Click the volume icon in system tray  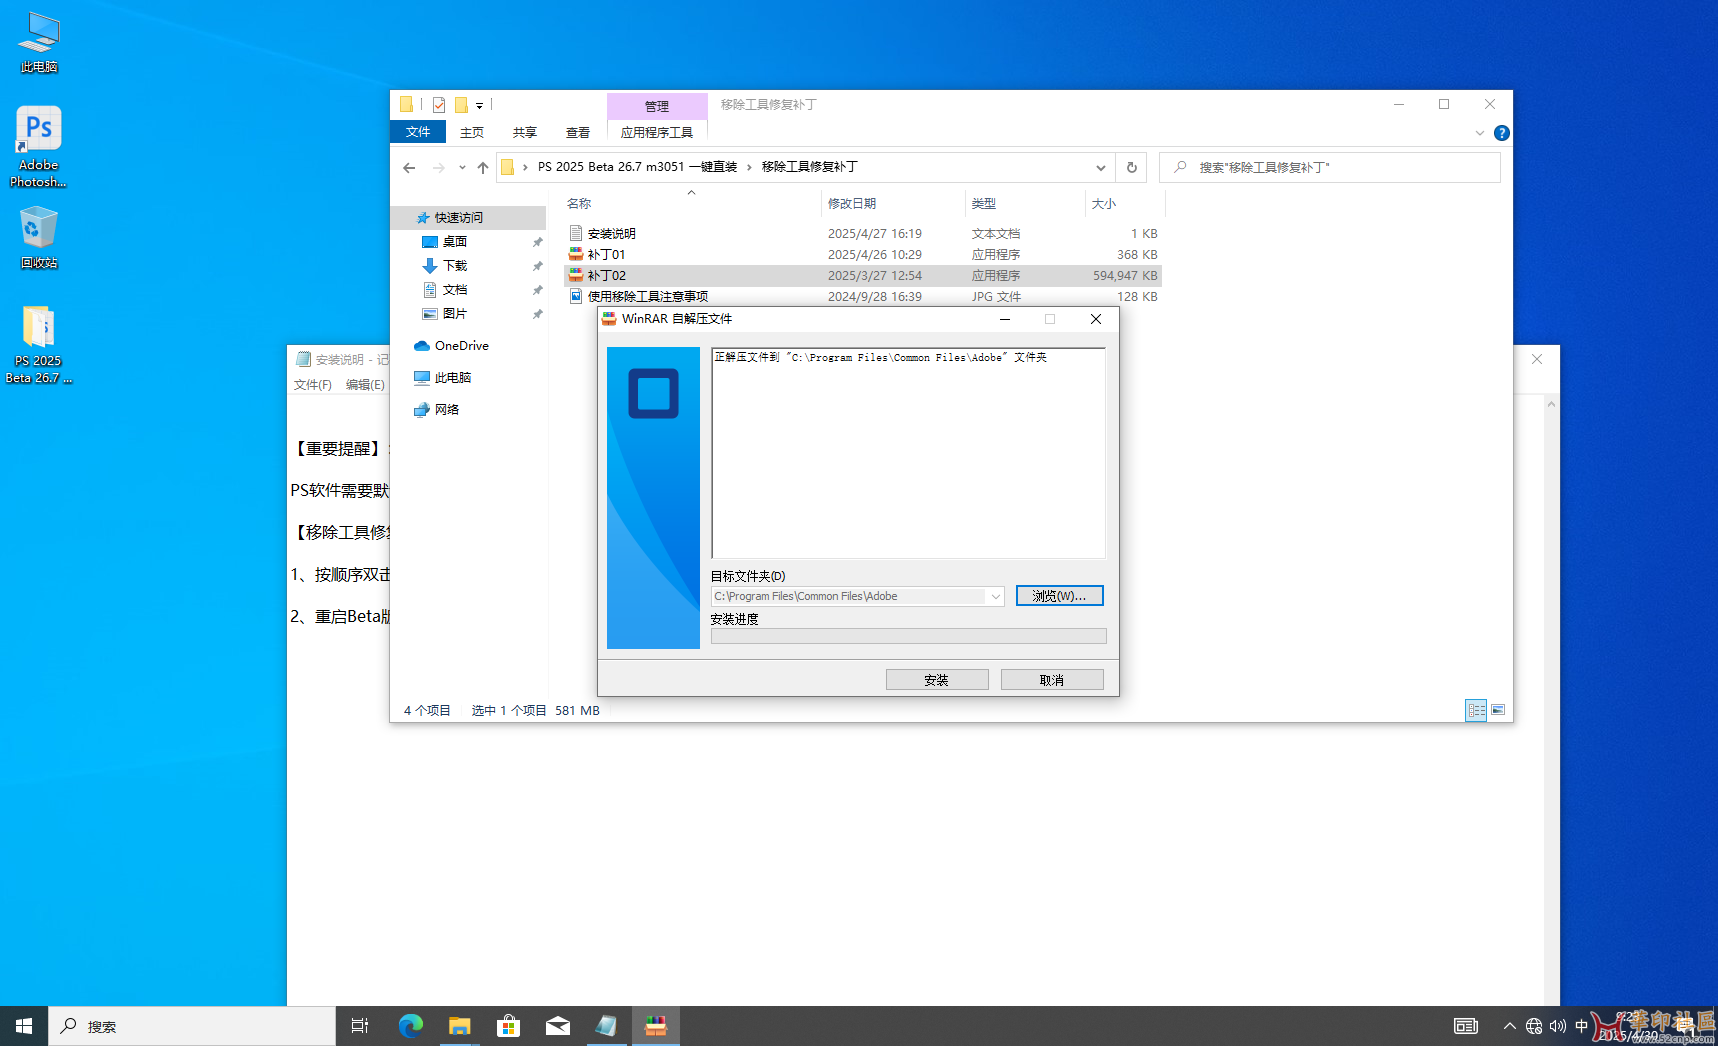point(1558,1026)
